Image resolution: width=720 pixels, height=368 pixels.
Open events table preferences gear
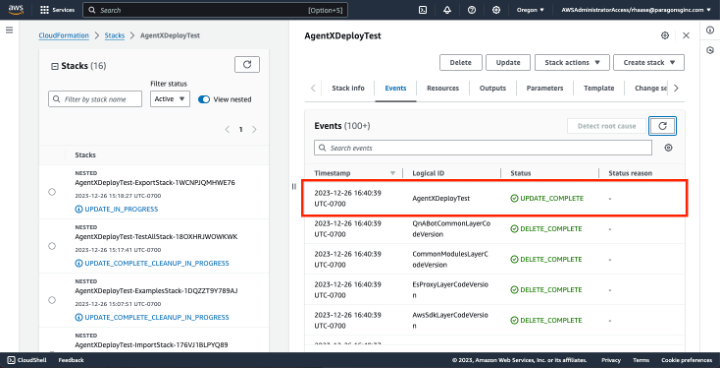coord(669,147)
